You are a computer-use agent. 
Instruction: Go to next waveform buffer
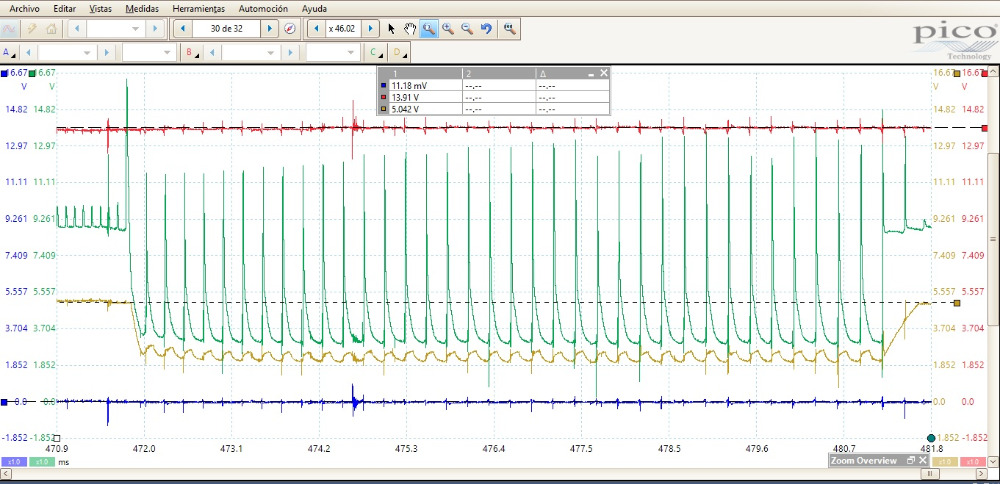click(x=268, y=29)
